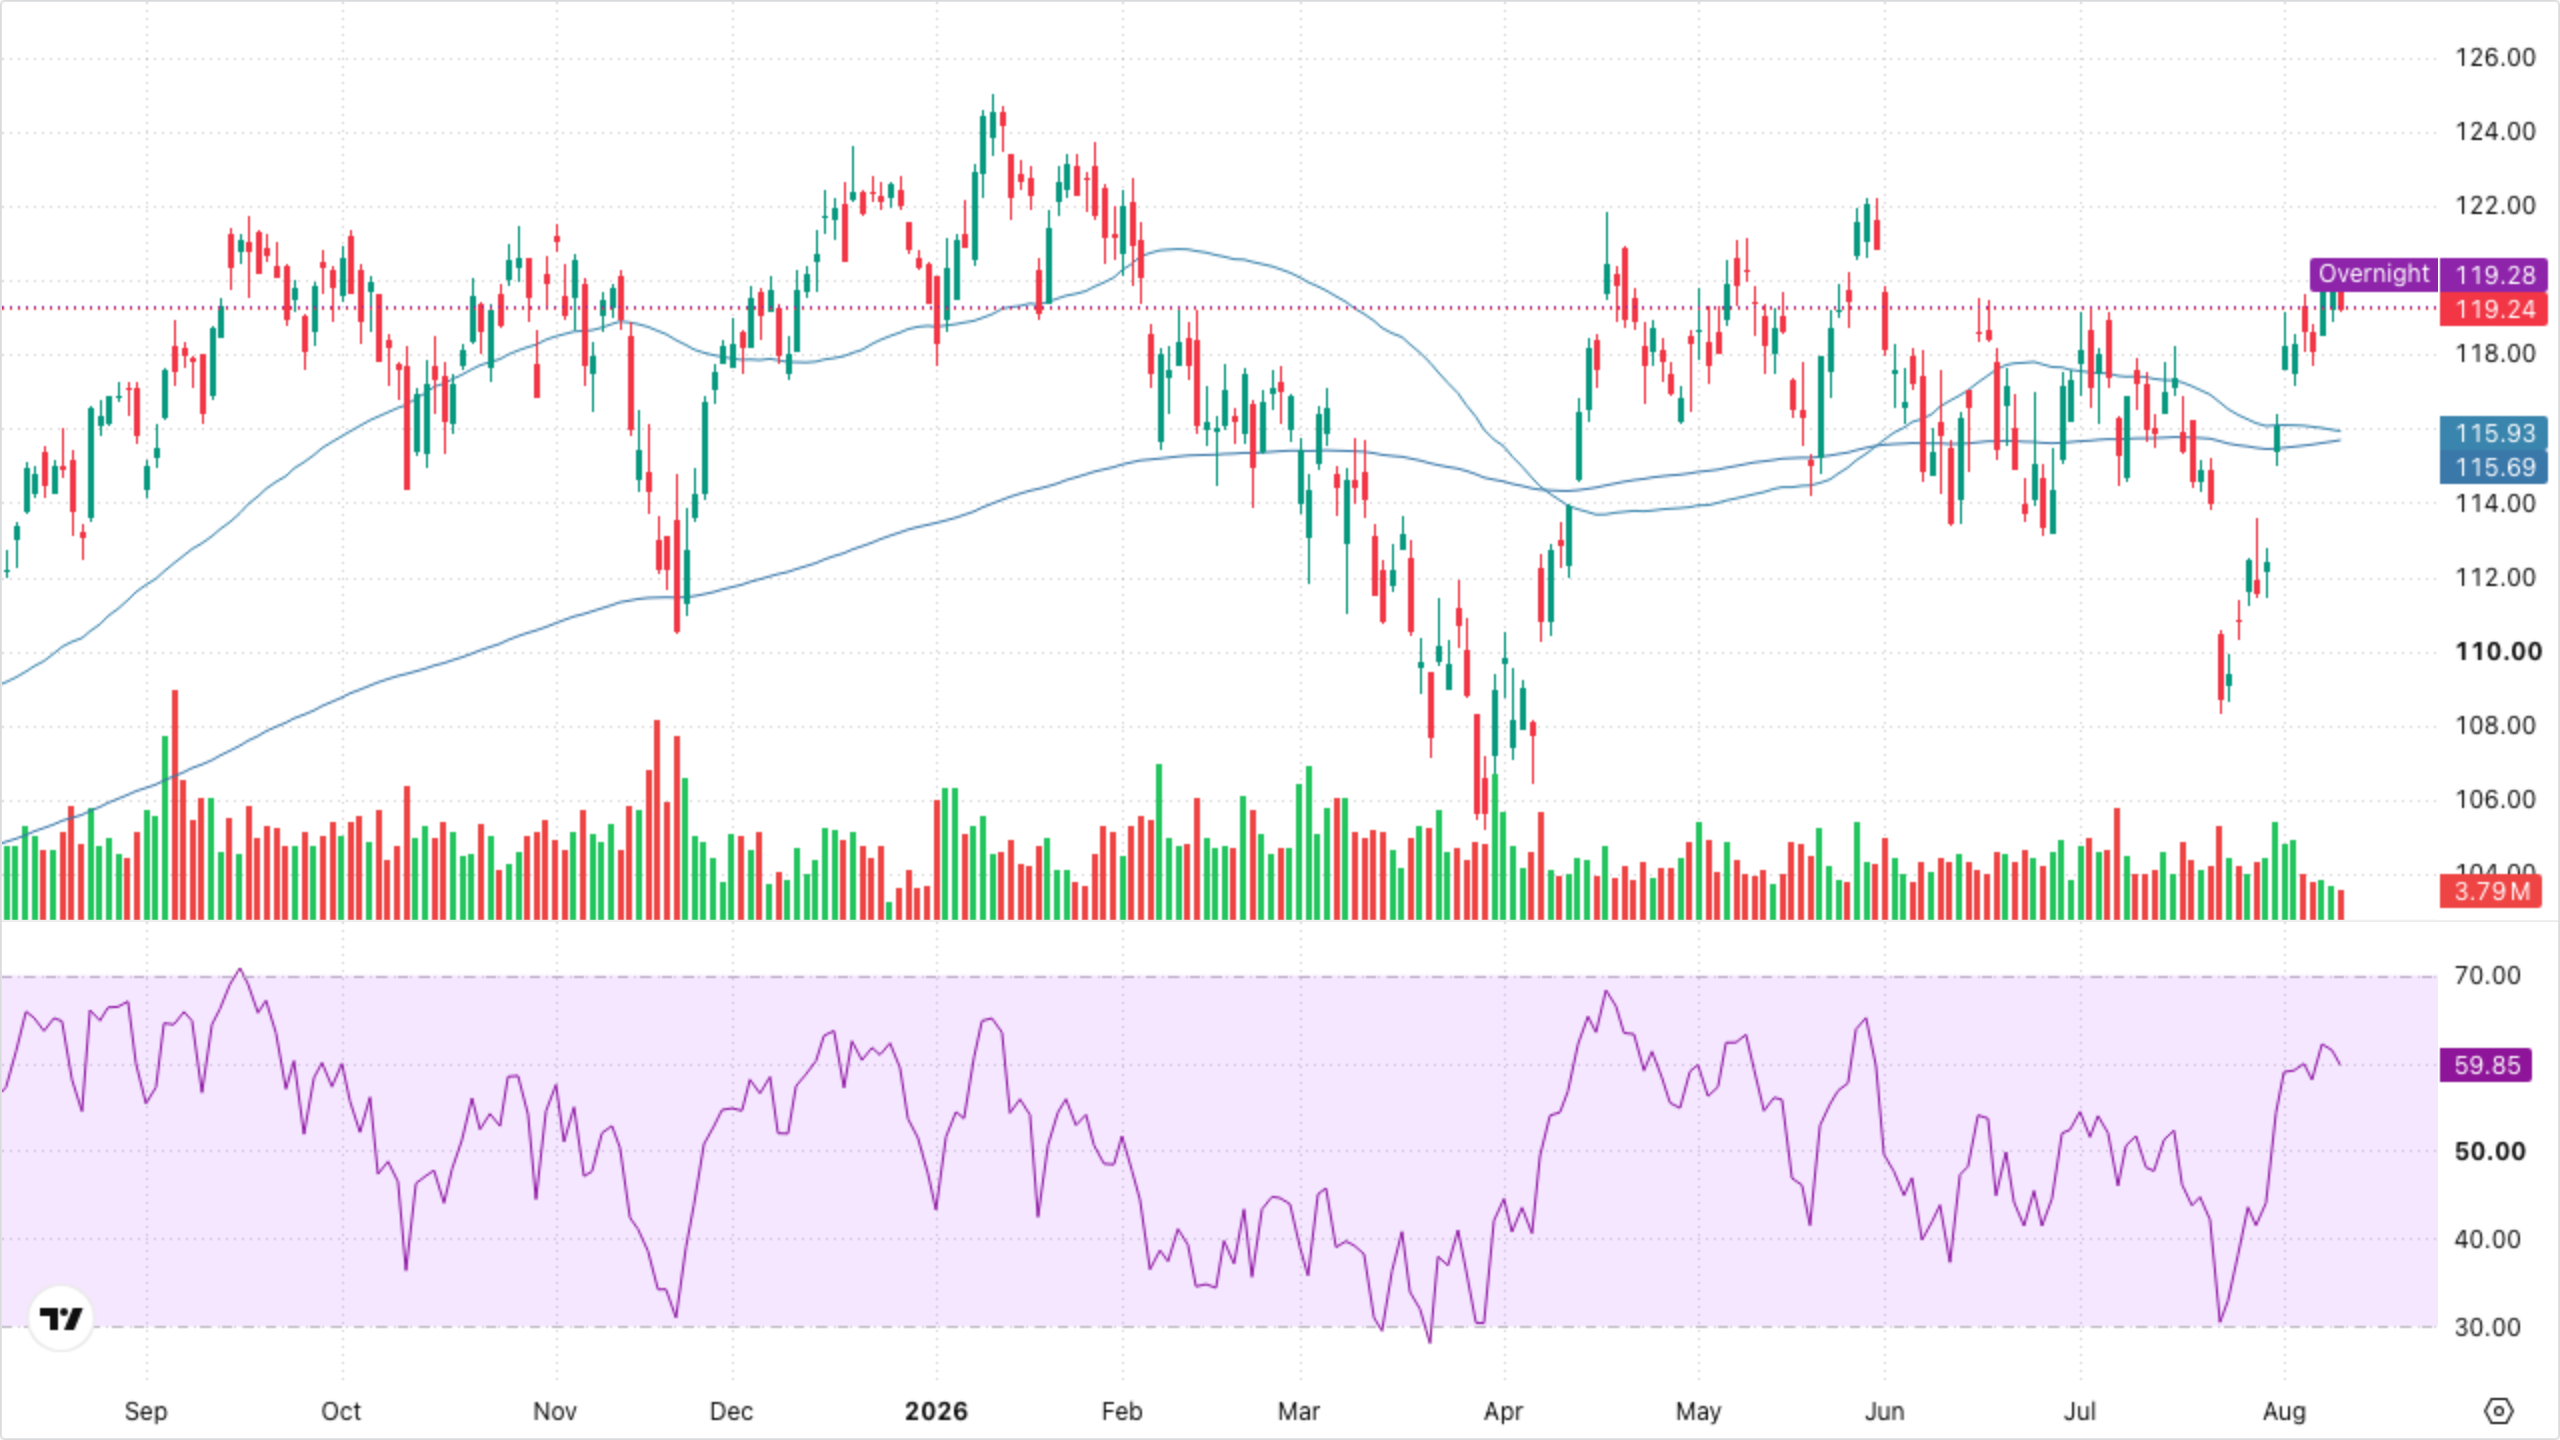The height and width of the screenshot is (1440, 2560).
Task: Select the 115.69 moving average label
Action: pos(2495,467)
